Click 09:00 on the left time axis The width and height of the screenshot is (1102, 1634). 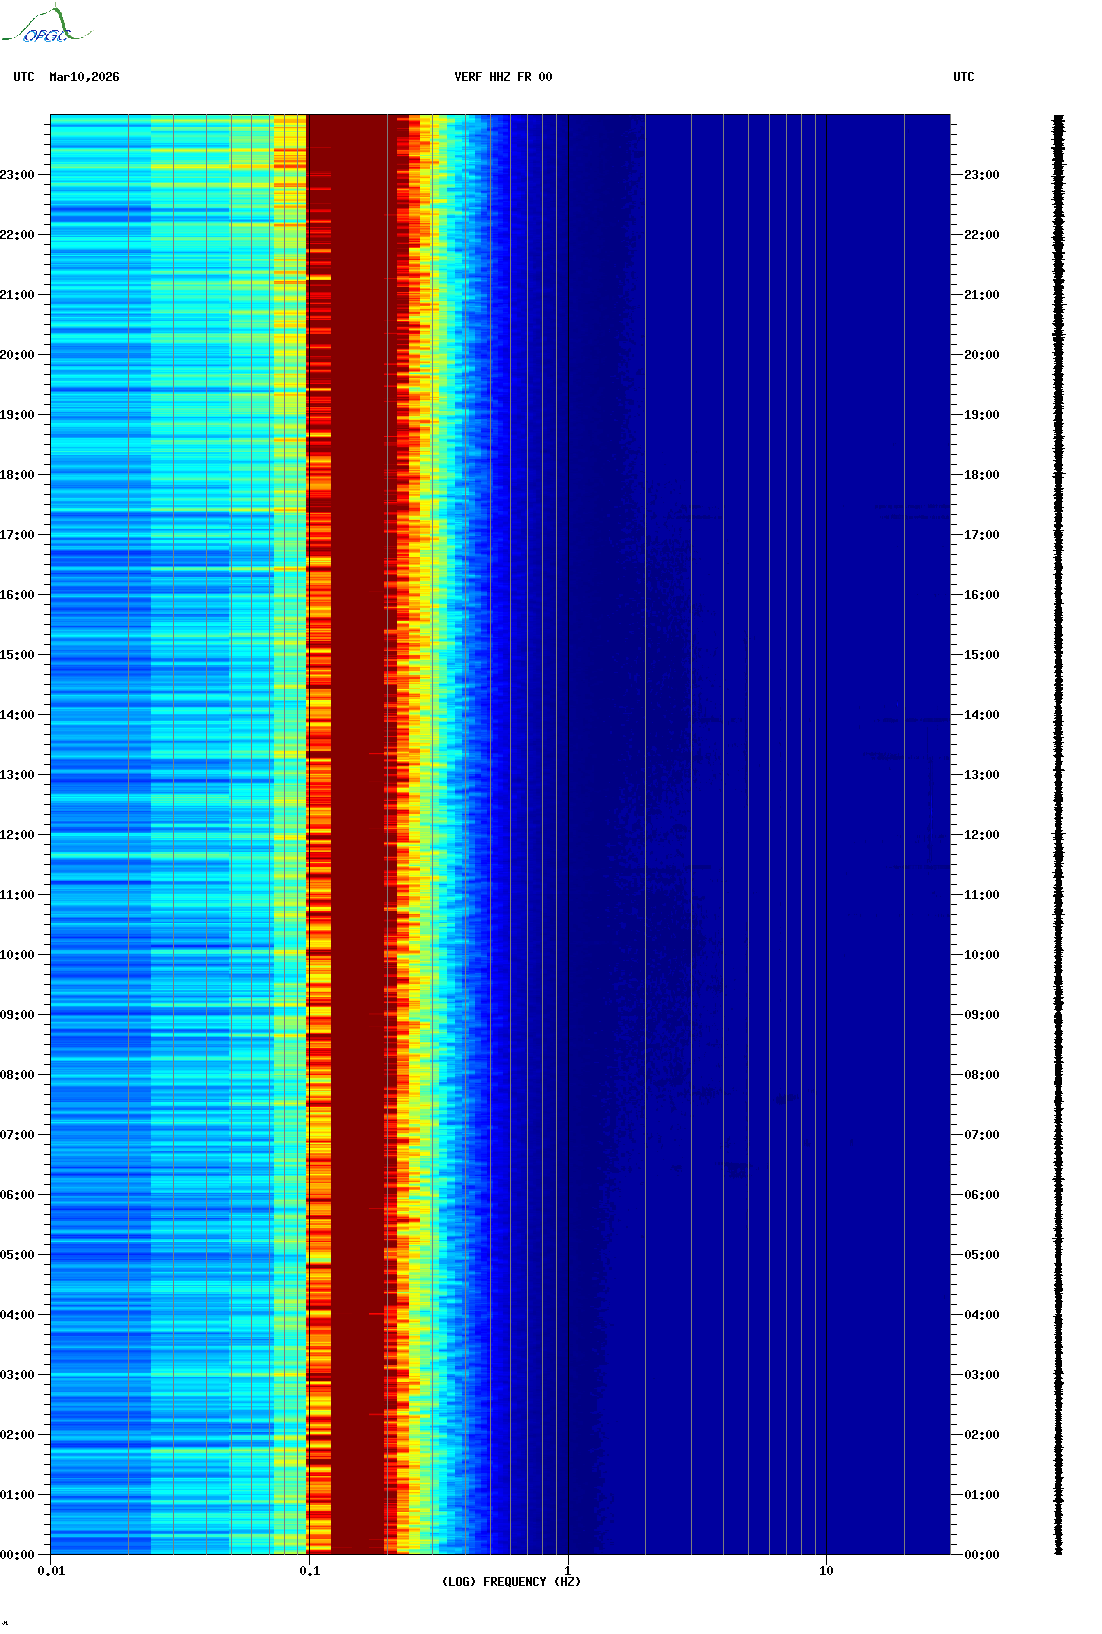(17, 1015)
